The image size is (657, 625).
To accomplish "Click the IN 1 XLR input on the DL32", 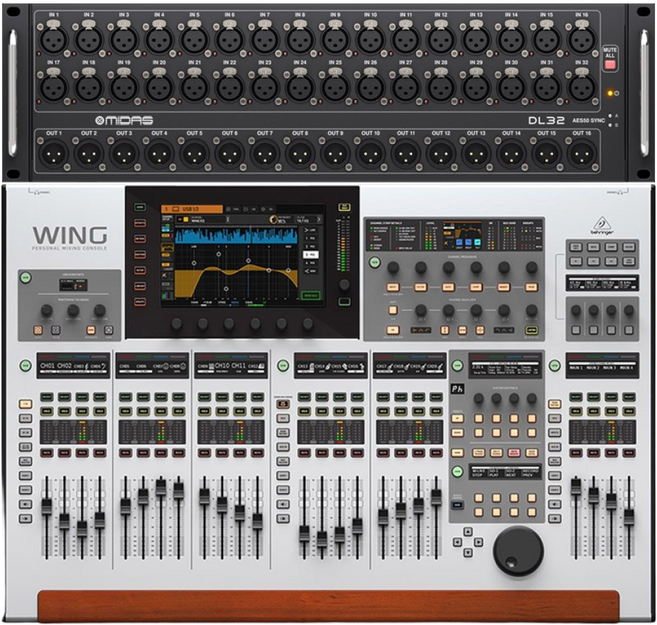I will coord(54,41).
